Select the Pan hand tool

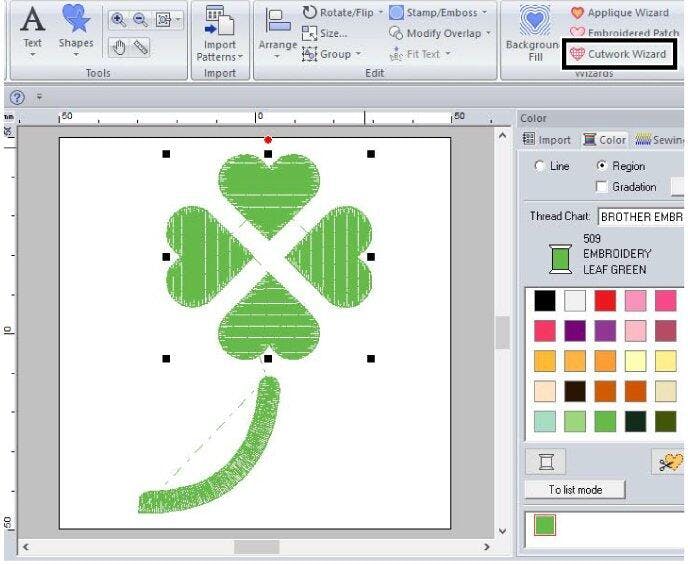(119, 46)
